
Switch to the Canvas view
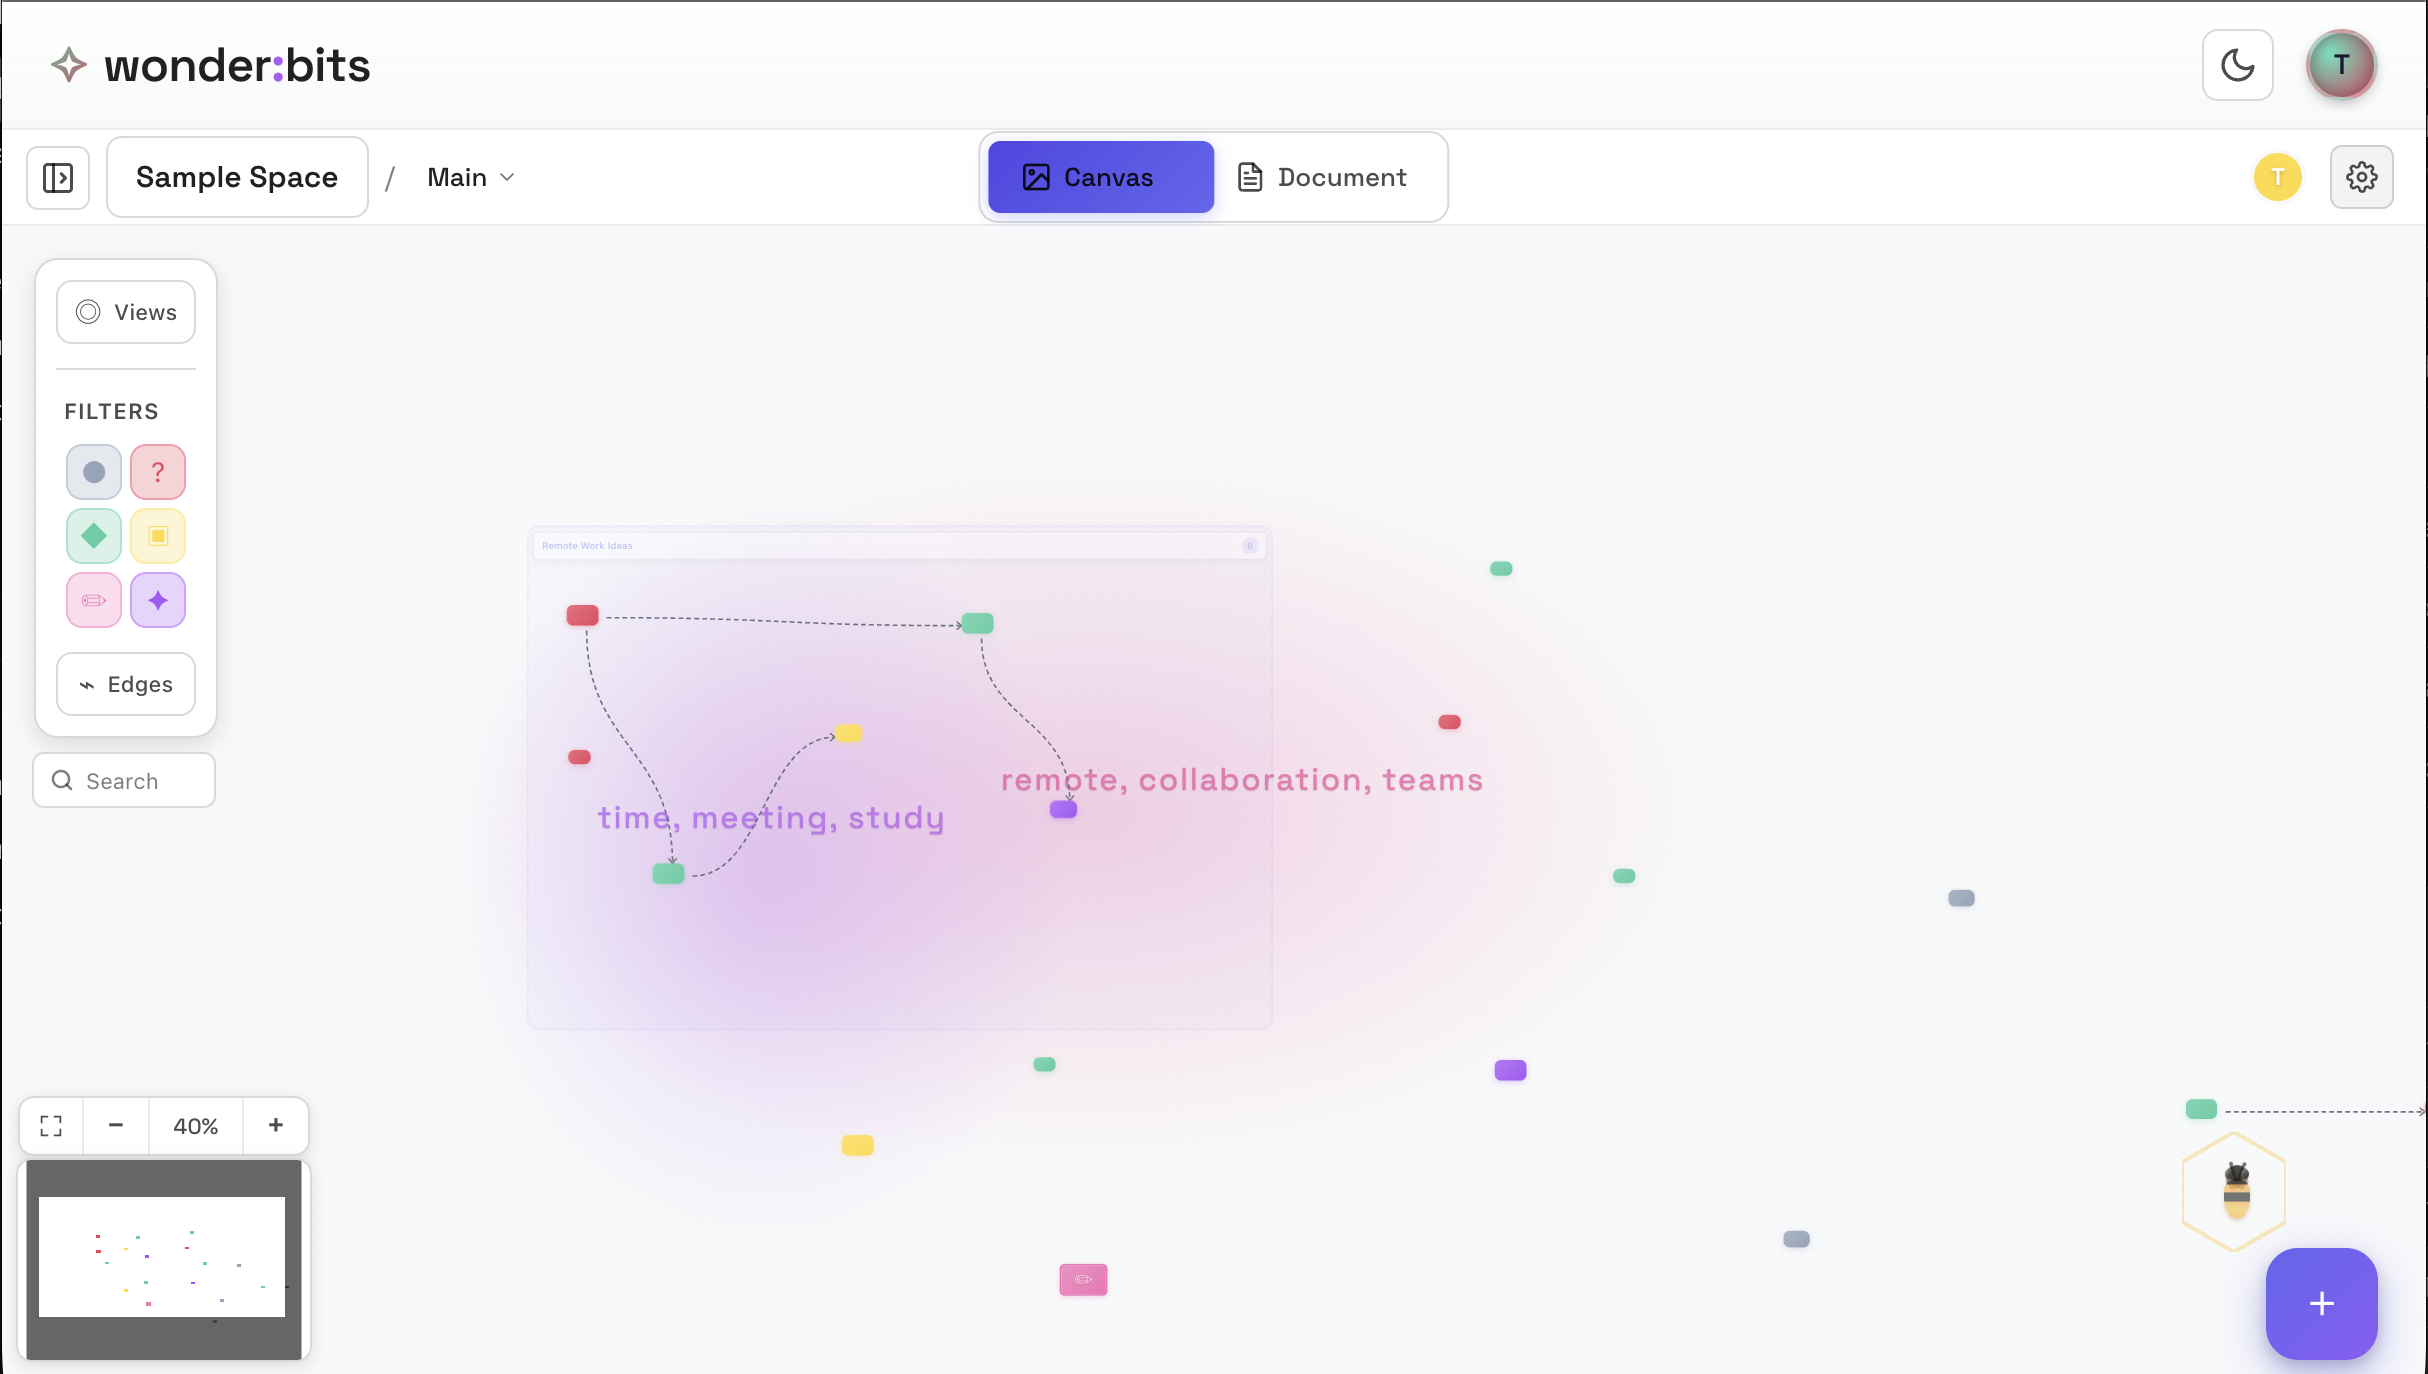click(x=1099, y=177)
